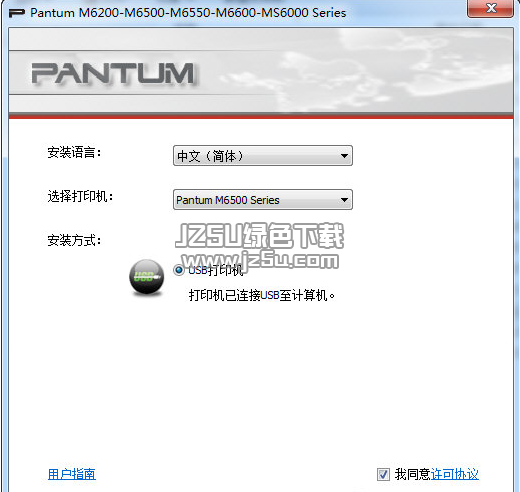This screenshot has width=520, height=492.
Task: Click the round USB connection icon
Action: click(x=147, y=277)
